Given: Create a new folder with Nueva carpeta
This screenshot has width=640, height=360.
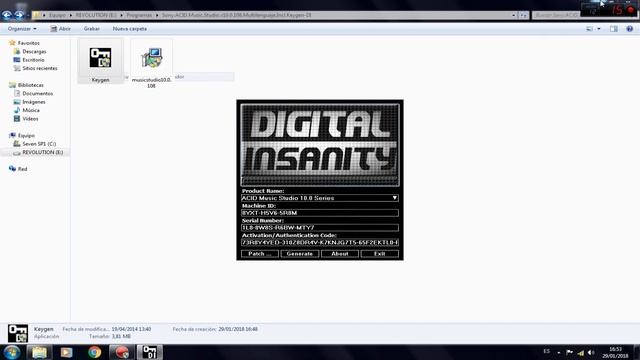Looking at the screenshot, I should click(x=130, y=29).
